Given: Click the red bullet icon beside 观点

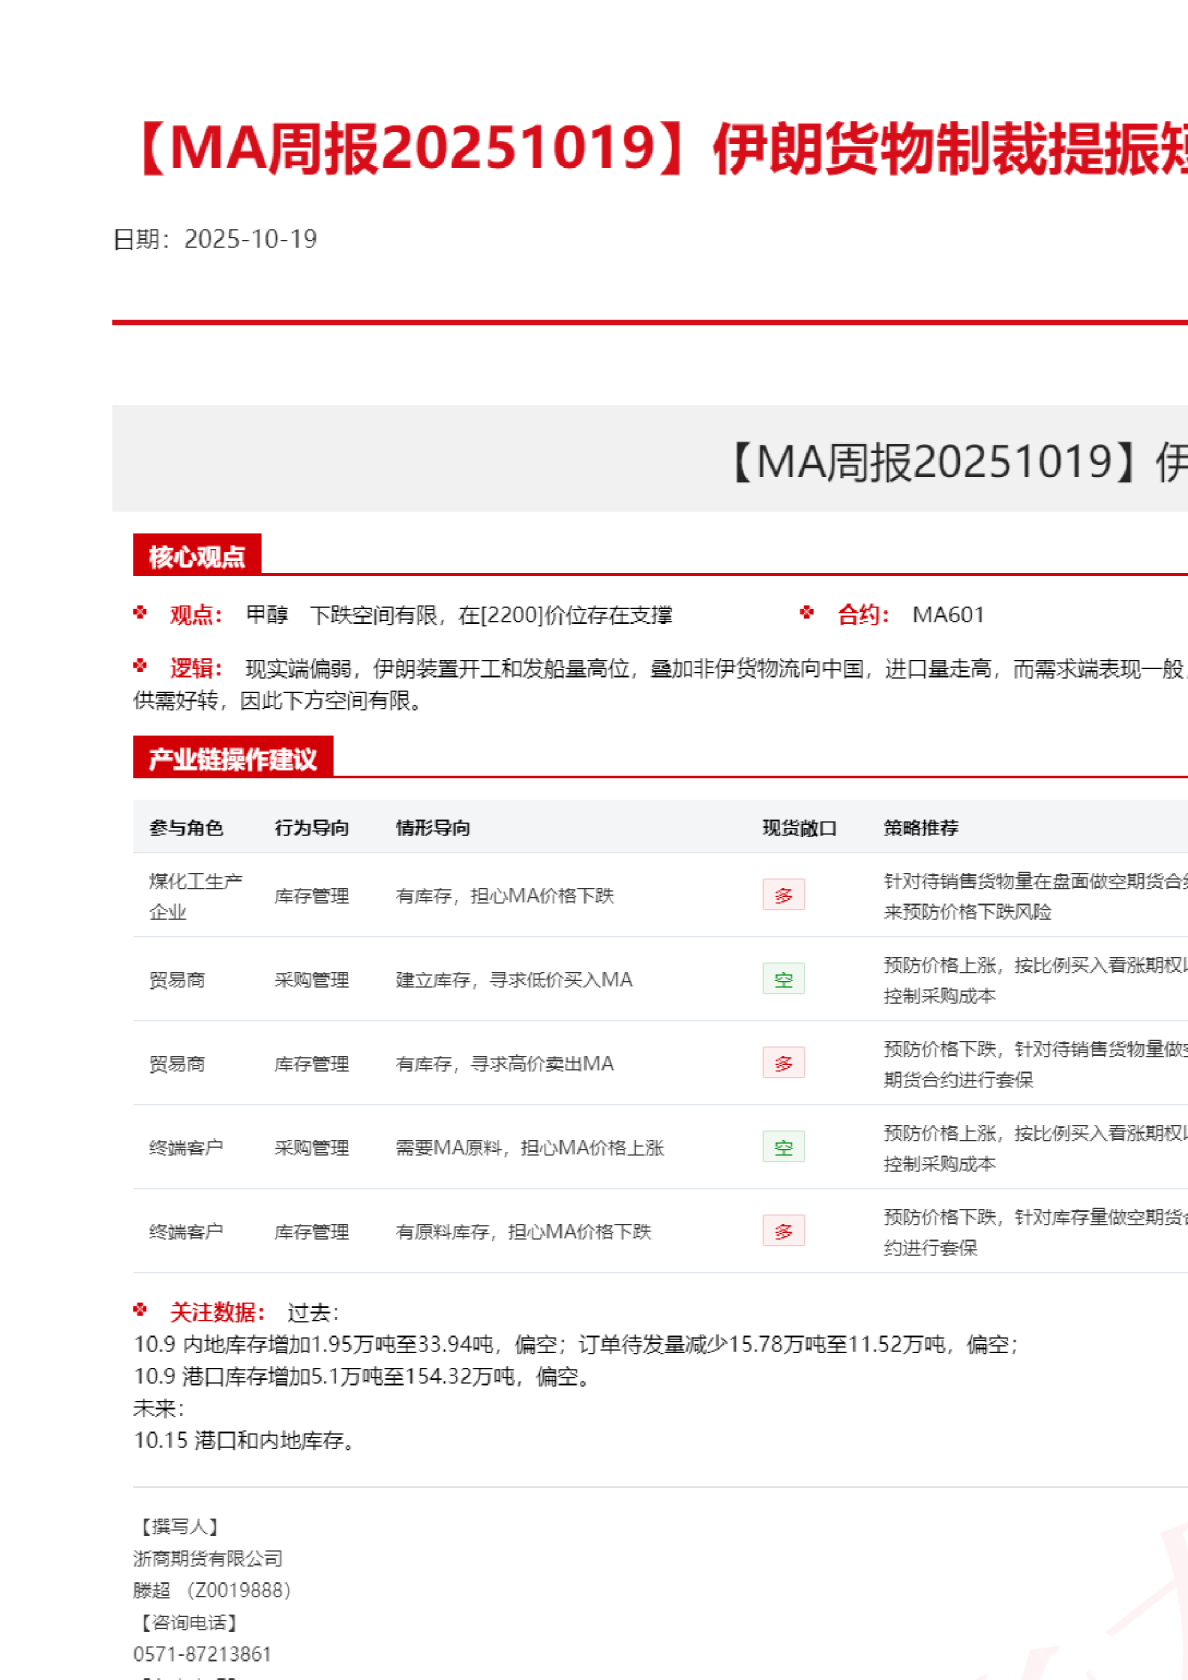Looking at the screenshot, I should click(140, 613).
